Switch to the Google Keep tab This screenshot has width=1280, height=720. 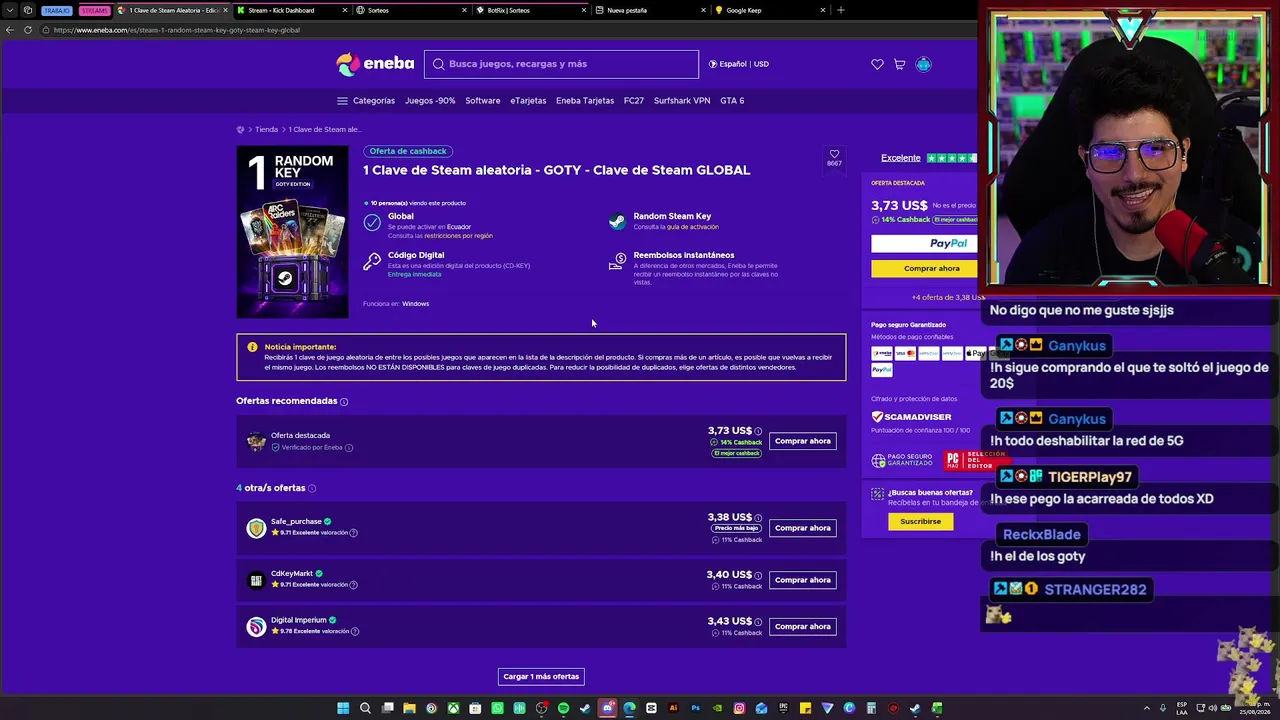point(770,10)
